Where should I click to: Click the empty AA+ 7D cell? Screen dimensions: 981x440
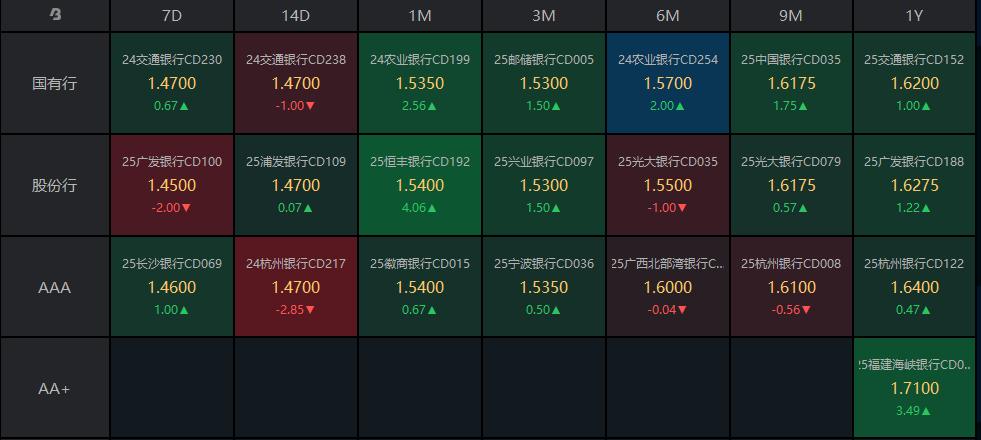[x=172, y=388]
